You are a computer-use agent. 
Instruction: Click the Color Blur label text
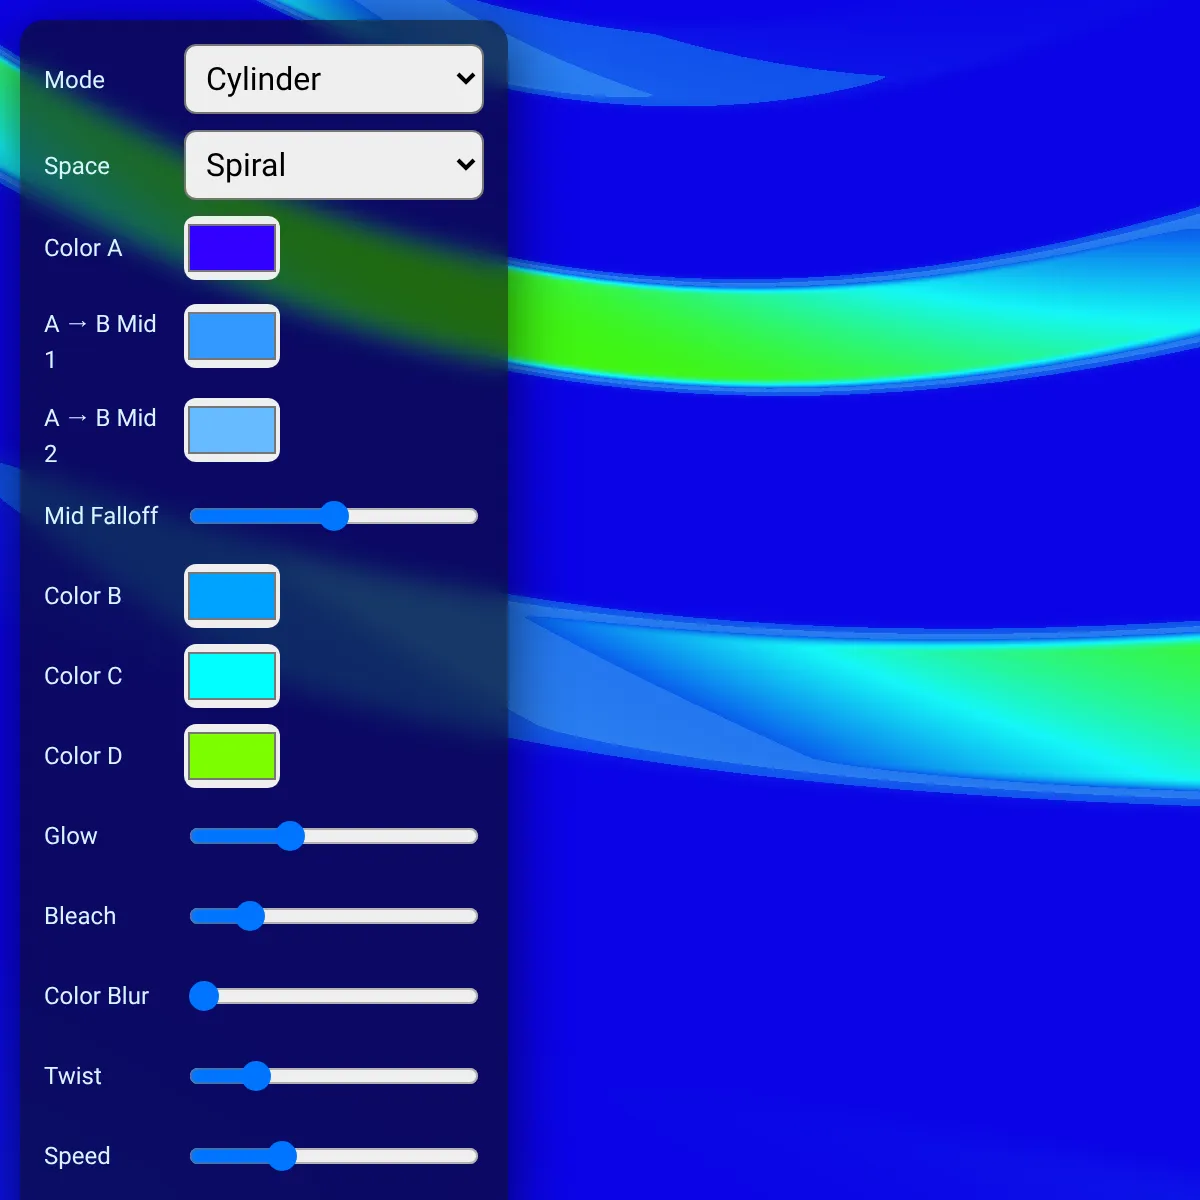click(97, 996)
